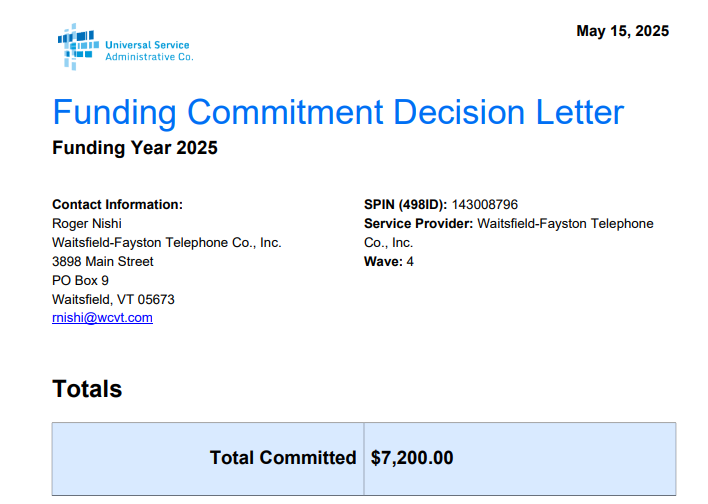Click the 3898 Main Street address line

[x=103, y=261]
